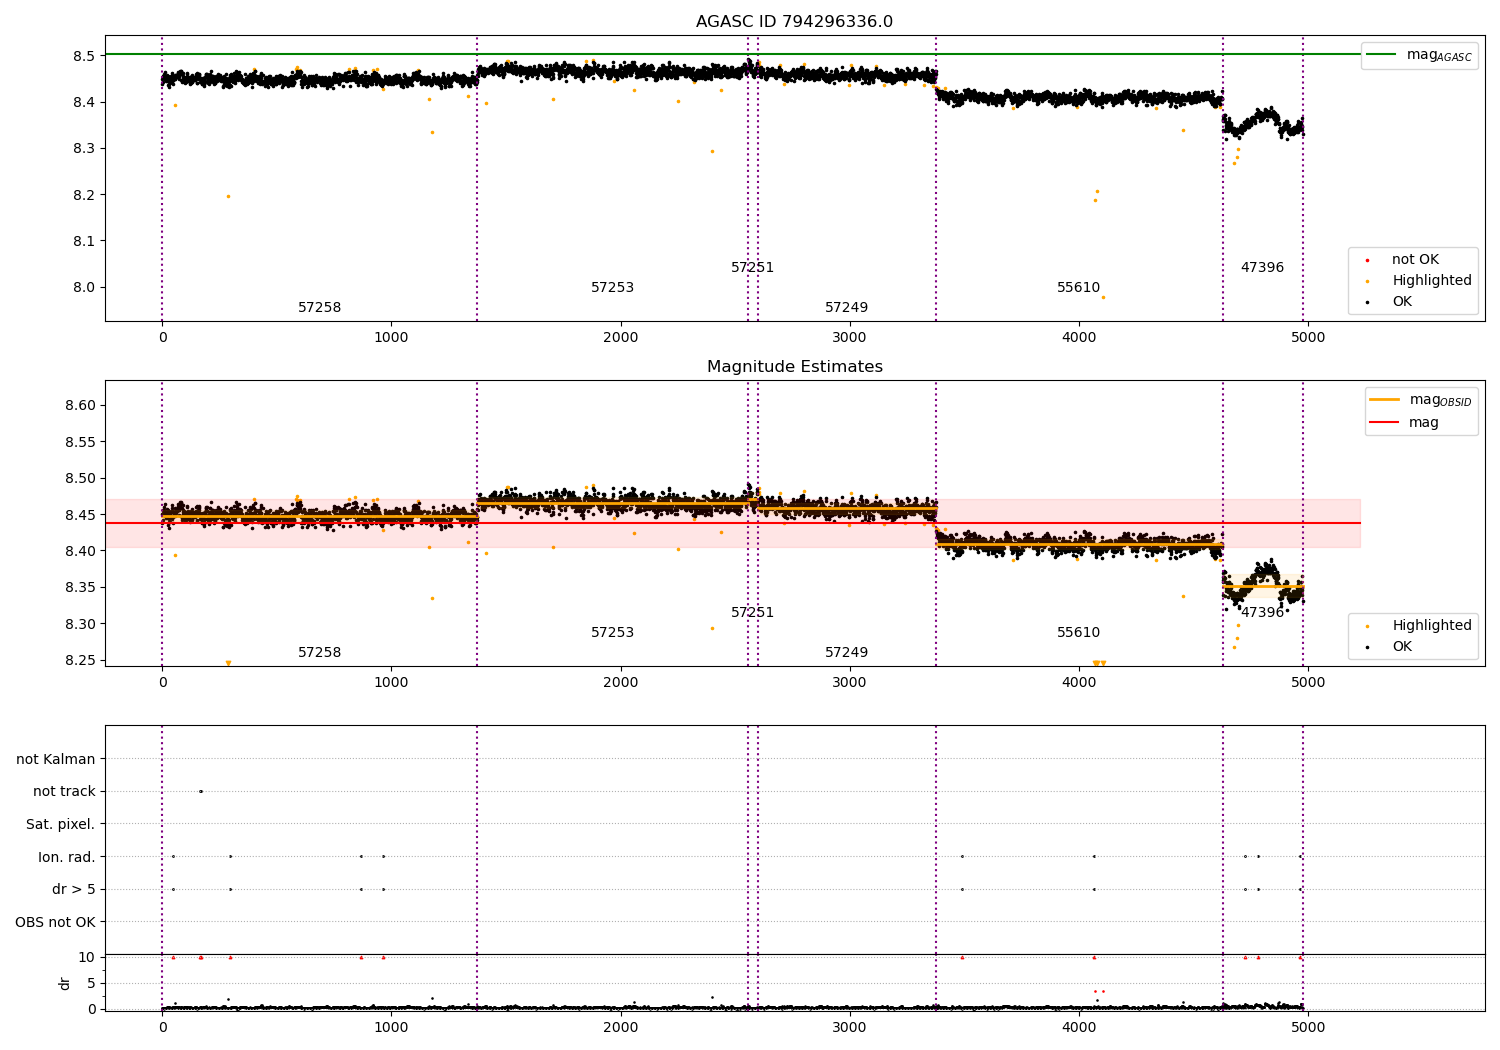Click the 8.0 y-tick in top plot
This screenshot has width=1500, height=1050.
[84, 288]
